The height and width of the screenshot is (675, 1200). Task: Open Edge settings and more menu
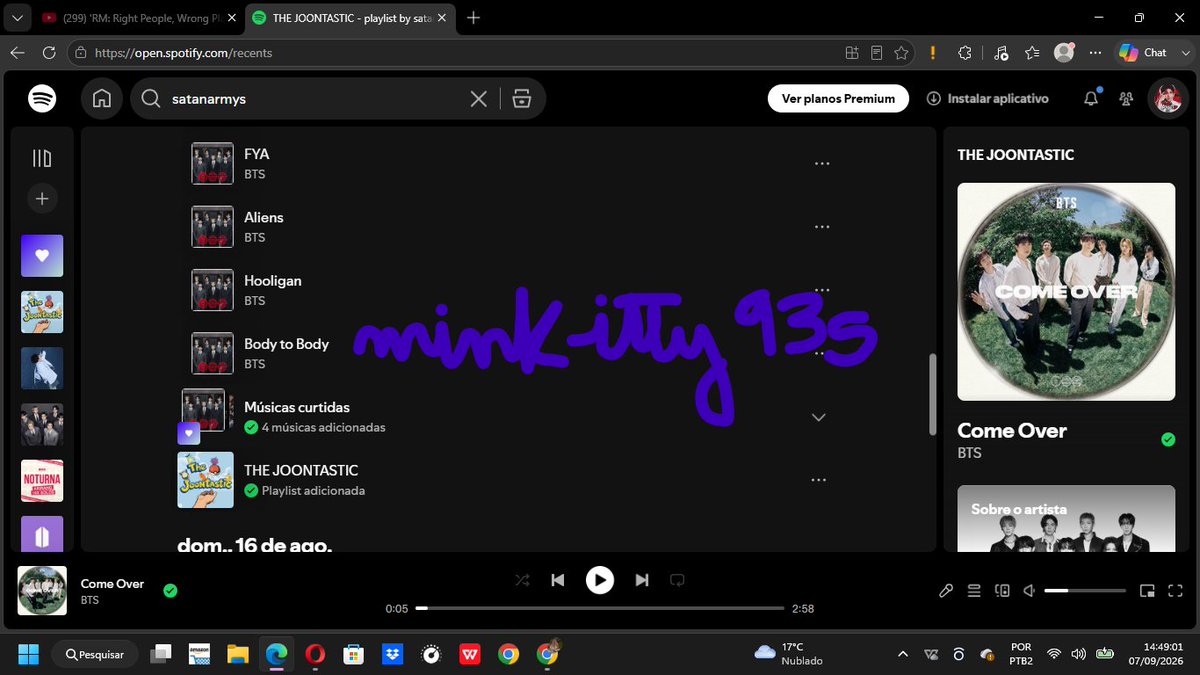(x=1096, y=53)
